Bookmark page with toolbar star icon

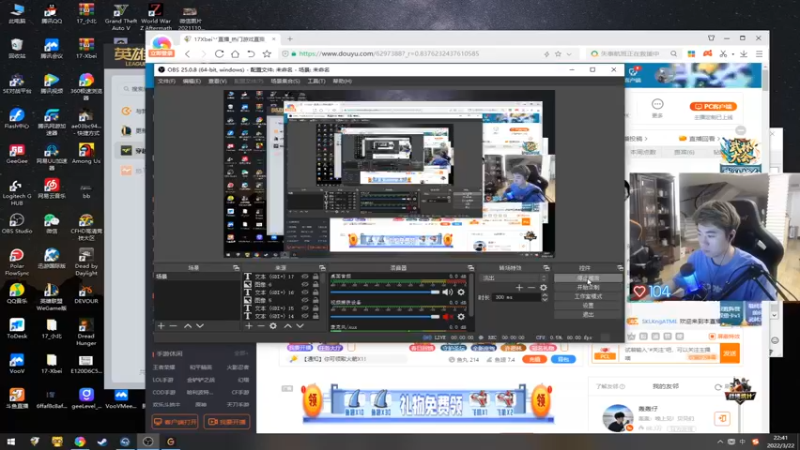tap(267, 54)
